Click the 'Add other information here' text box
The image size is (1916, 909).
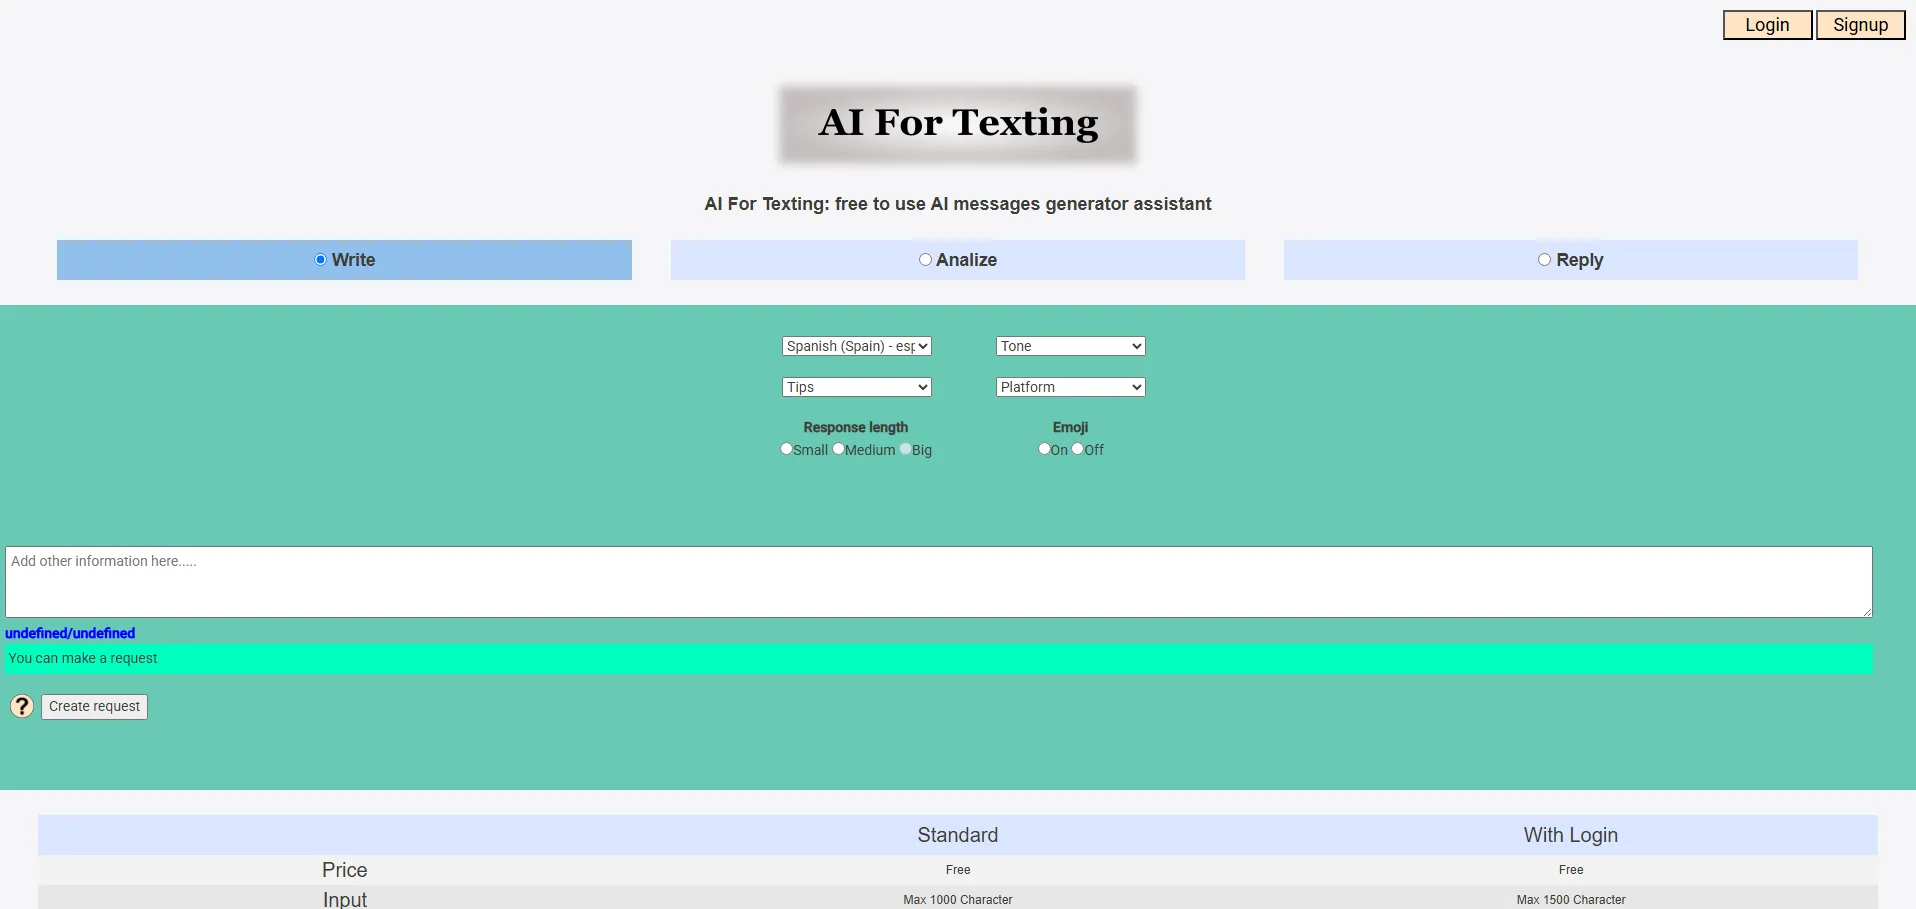click(x=938, y=581)
